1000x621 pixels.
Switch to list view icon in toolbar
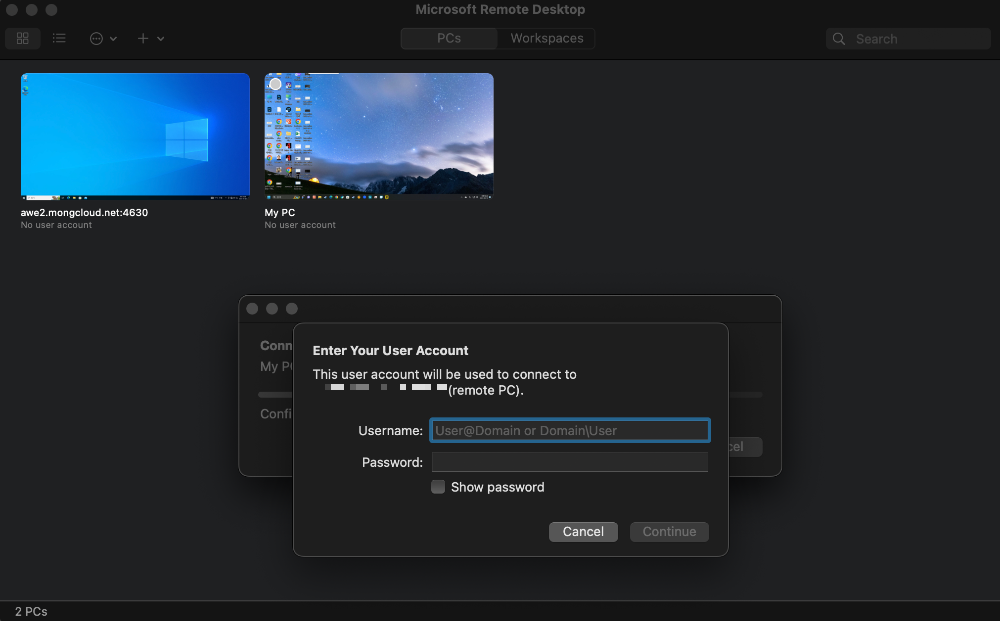click(x=59, y=38)
